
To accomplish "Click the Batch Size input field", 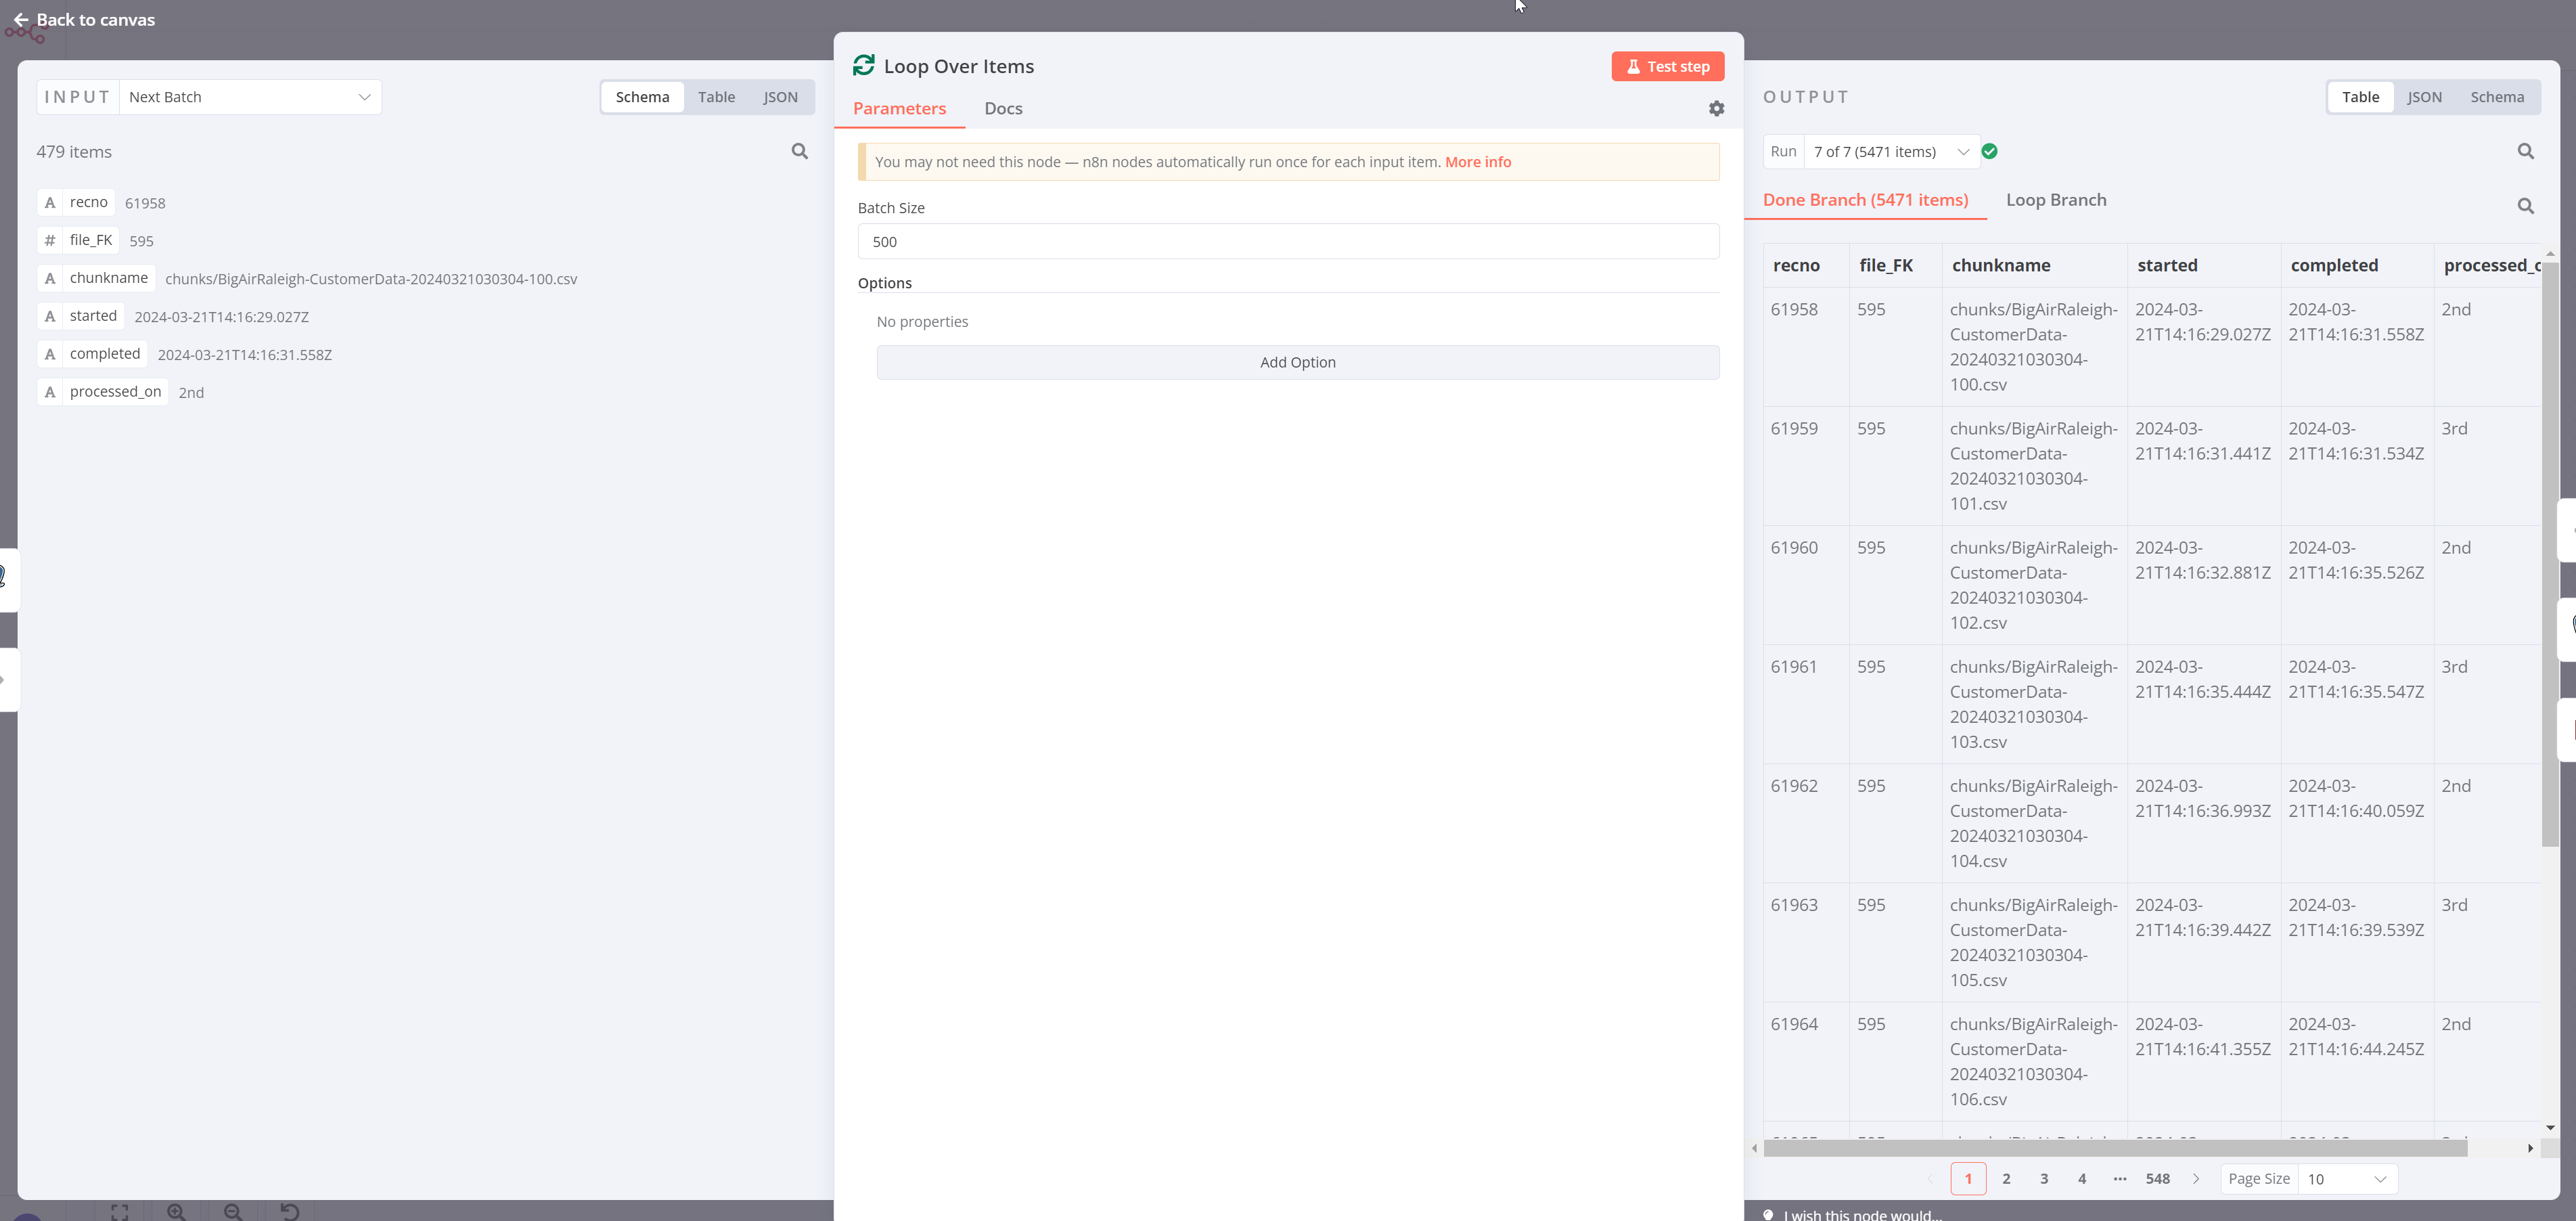I will [x=1288, y=242].
